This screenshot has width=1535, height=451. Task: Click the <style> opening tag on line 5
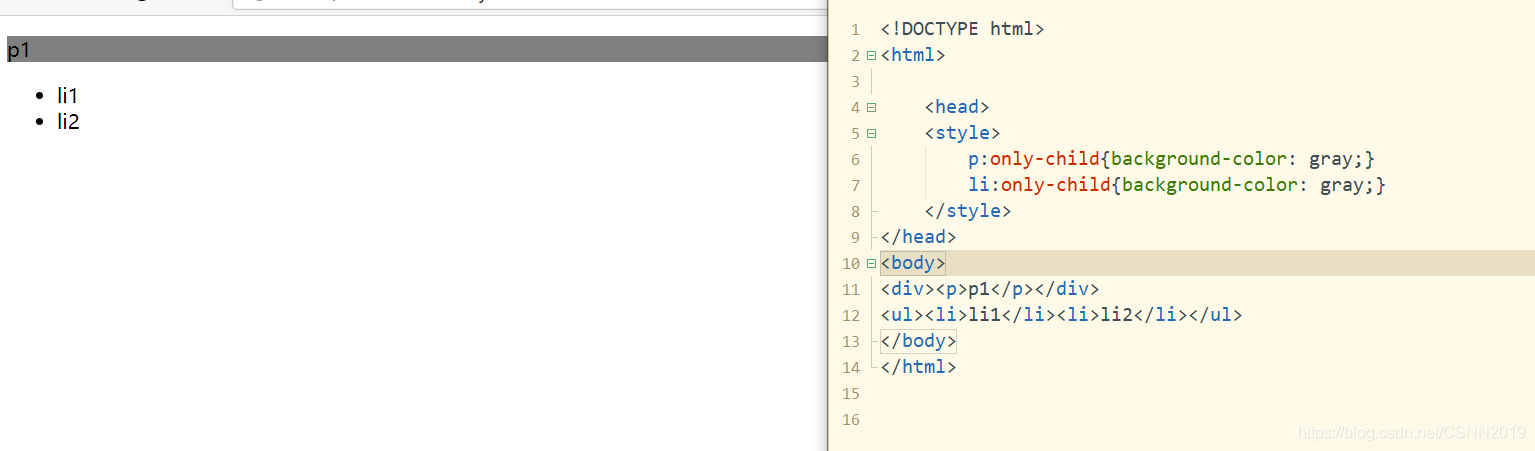pyautogui.click(x=962, y=133)
